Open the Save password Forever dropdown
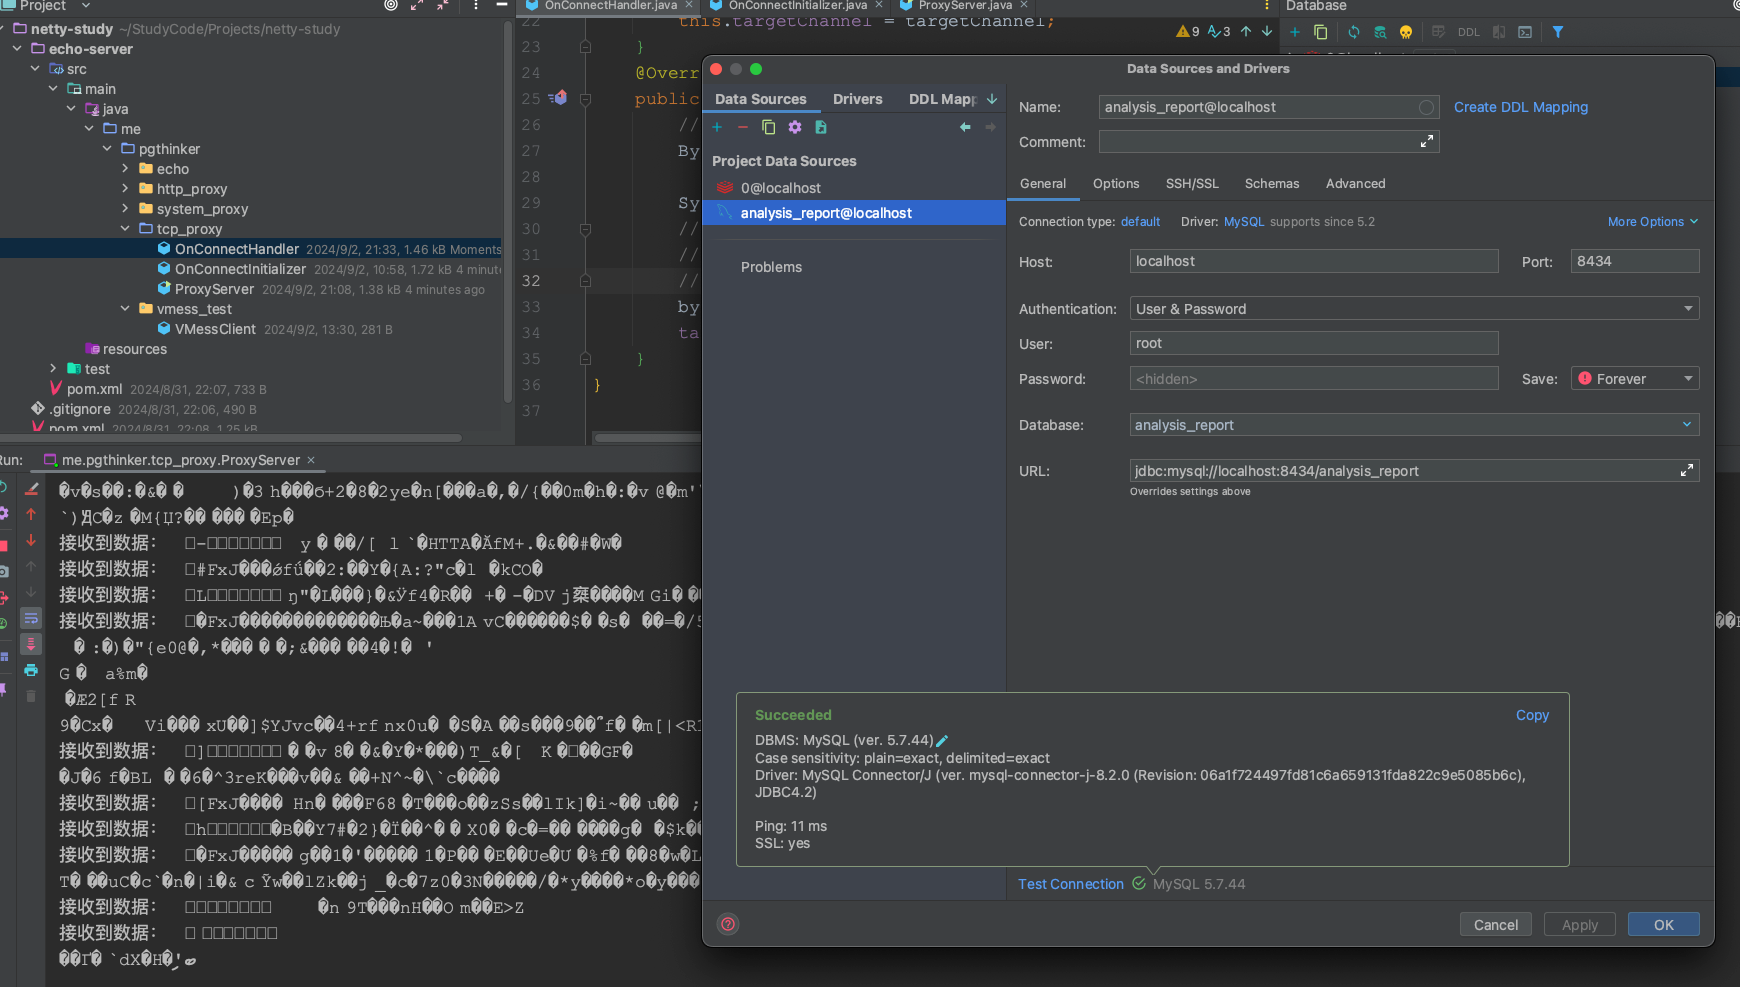The image size is (1740, 987). pos(1635,379)
